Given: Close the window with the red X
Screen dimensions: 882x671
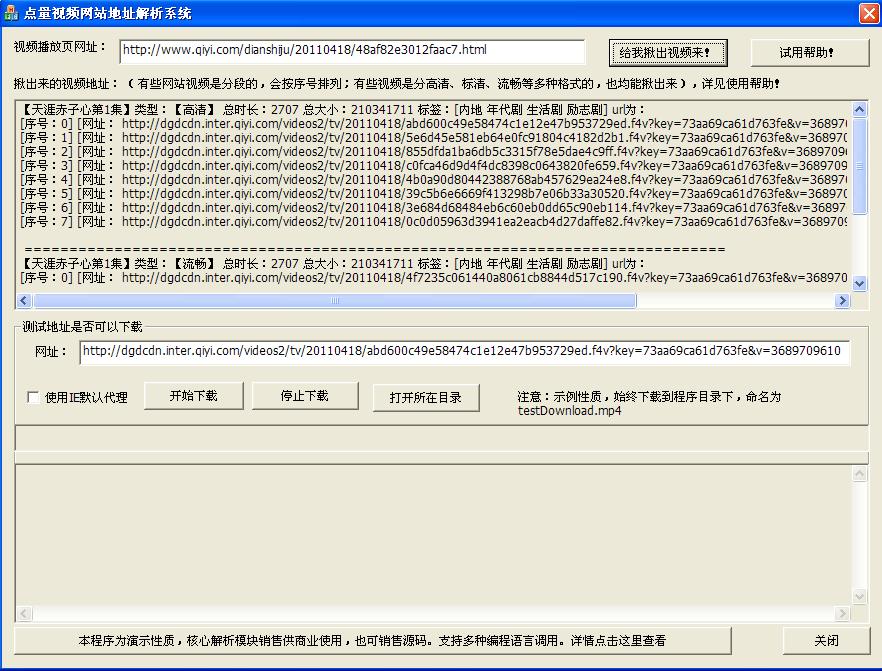Looking at the screenshot, I should tap(869, 13).
